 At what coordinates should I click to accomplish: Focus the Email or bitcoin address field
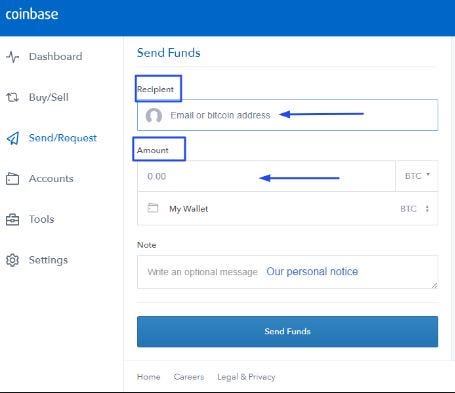[x=287, y=115]
